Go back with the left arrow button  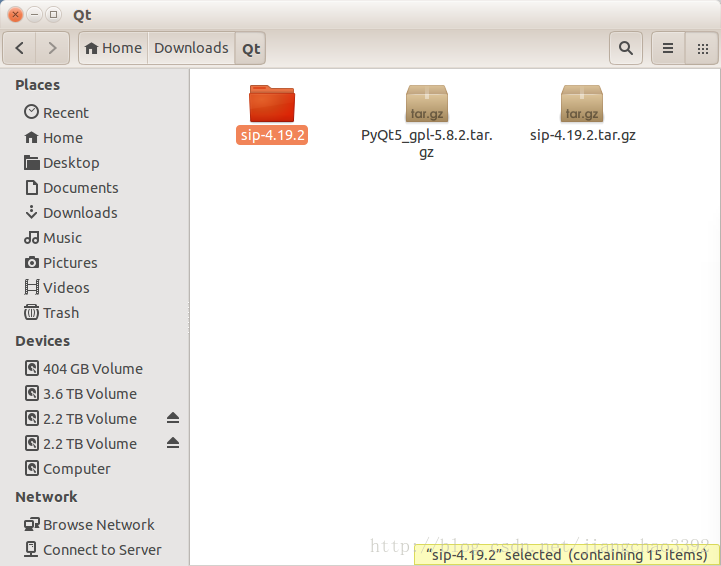coord(19,48)
